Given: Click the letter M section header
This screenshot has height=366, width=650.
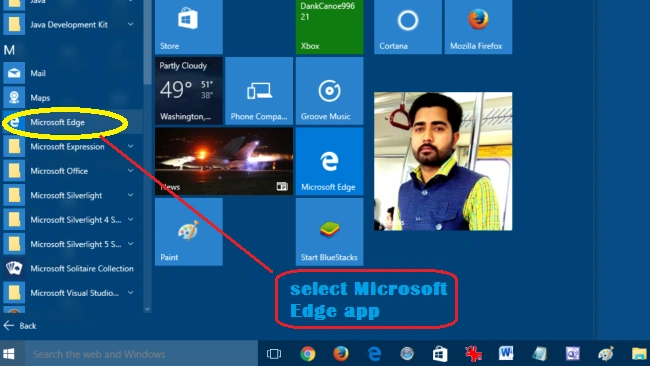Looking at the screenshot, I should point(9,50).
